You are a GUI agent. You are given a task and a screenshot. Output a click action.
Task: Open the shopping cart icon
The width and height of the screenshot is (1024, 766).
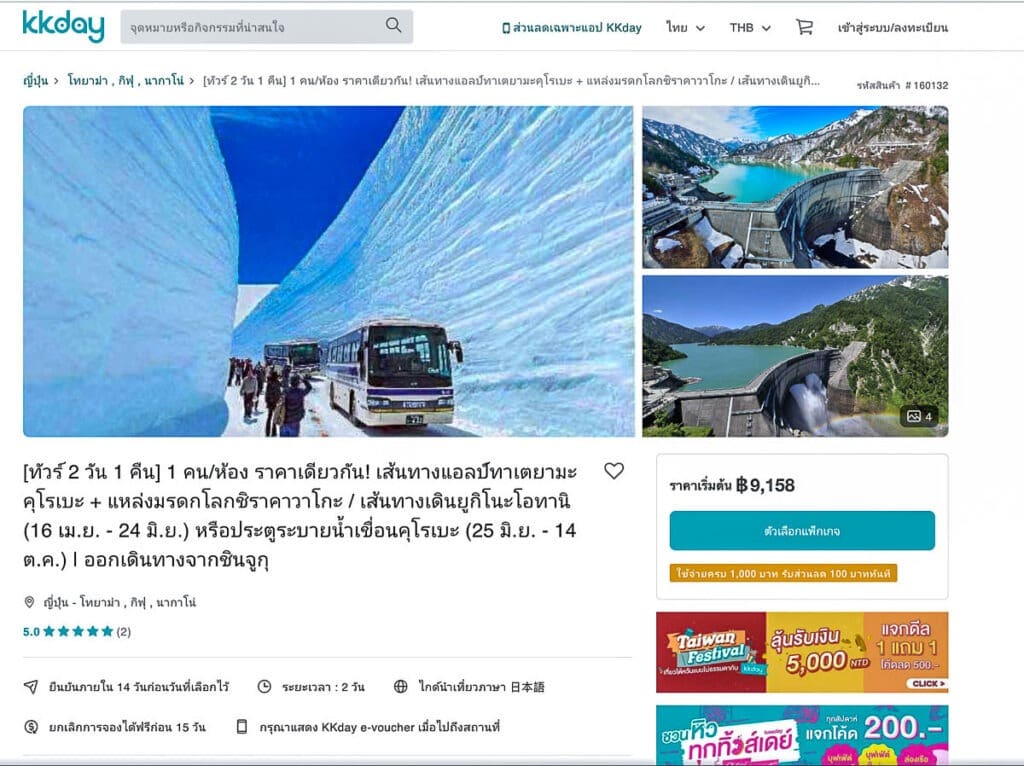tap(804, 27)
